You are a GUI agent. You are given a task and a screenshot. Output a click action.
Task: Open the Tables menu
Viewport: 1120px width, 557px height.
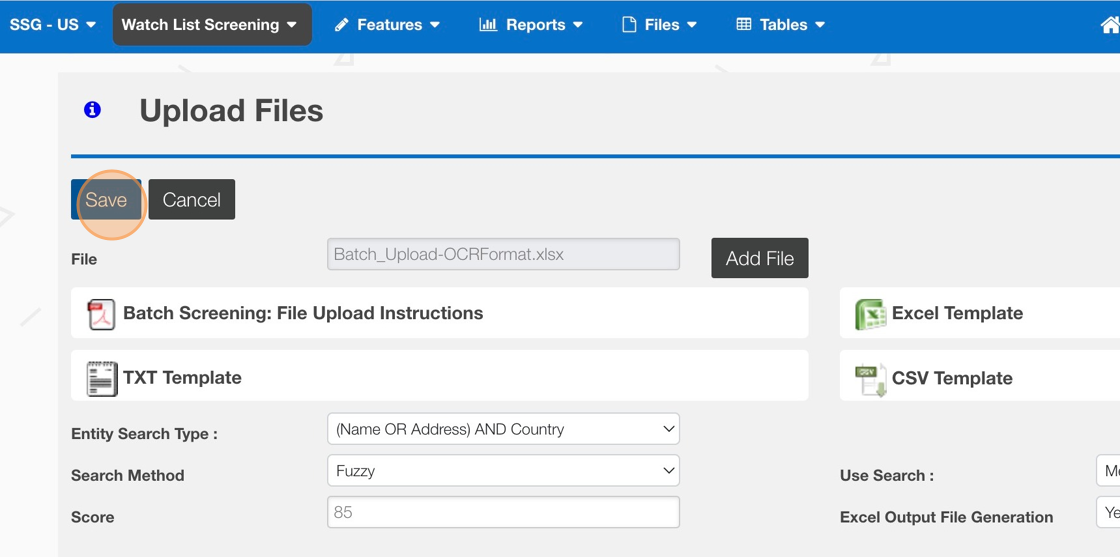(x=781, y=25)
